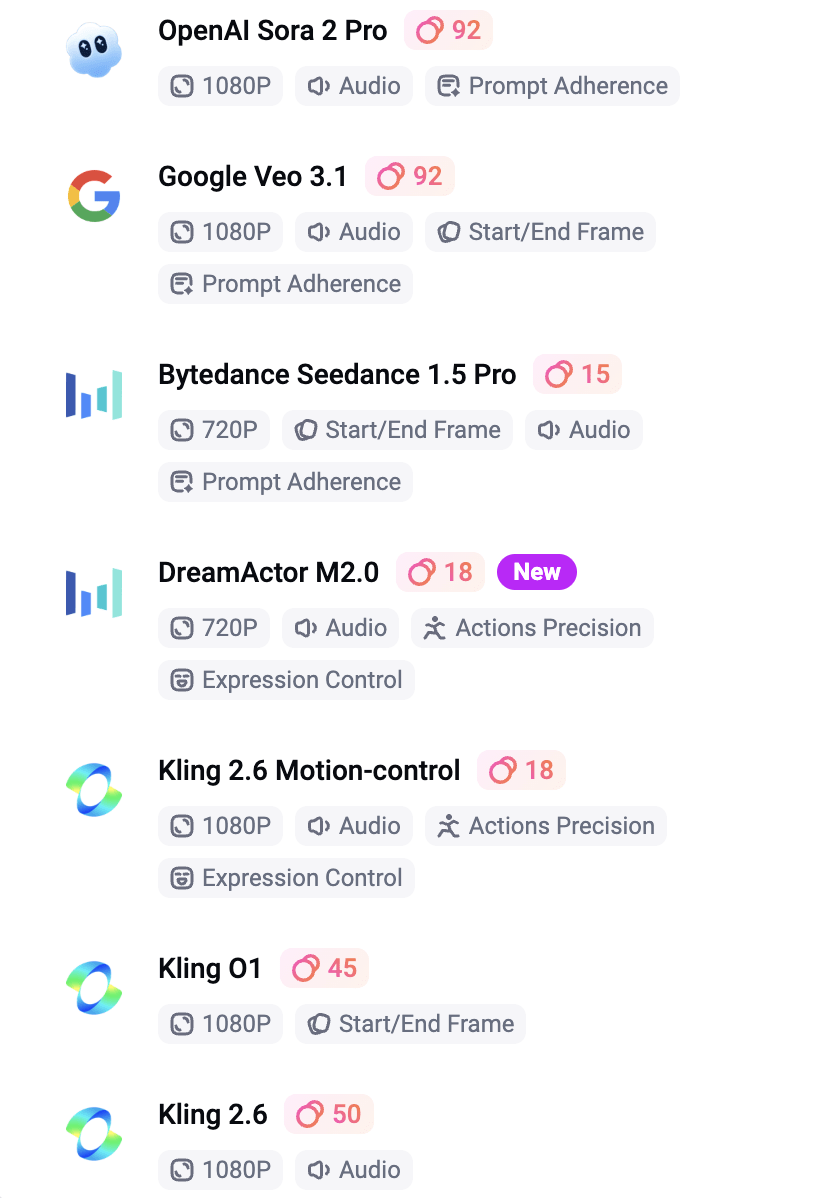Click the New badge on DreamActor M2.0

pos(537,572)
